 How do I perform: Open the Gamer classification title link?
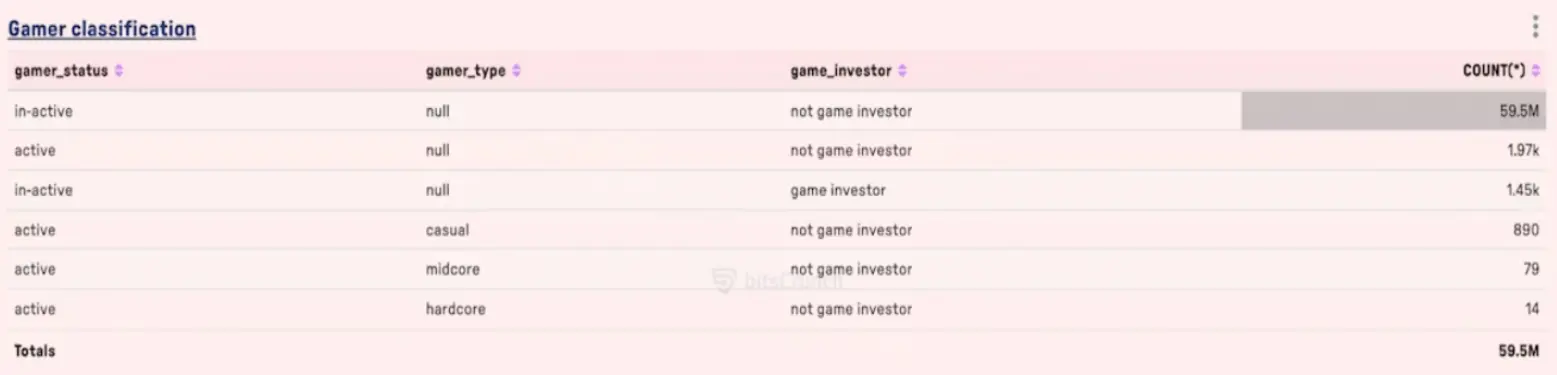click(x=101, y=29)
